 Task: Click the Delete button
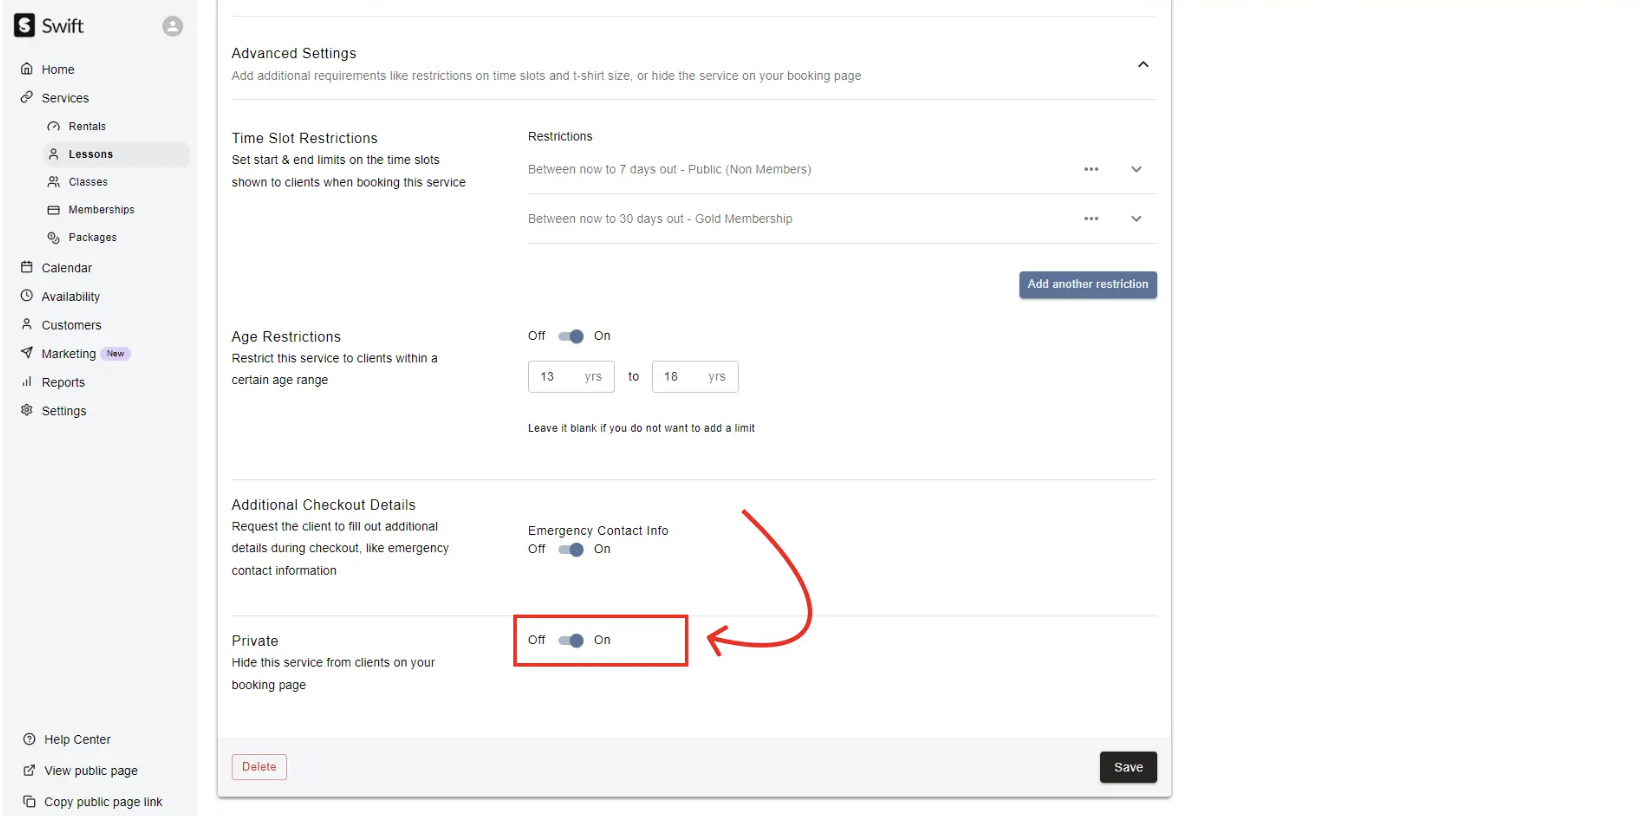[x=259, y=767]
